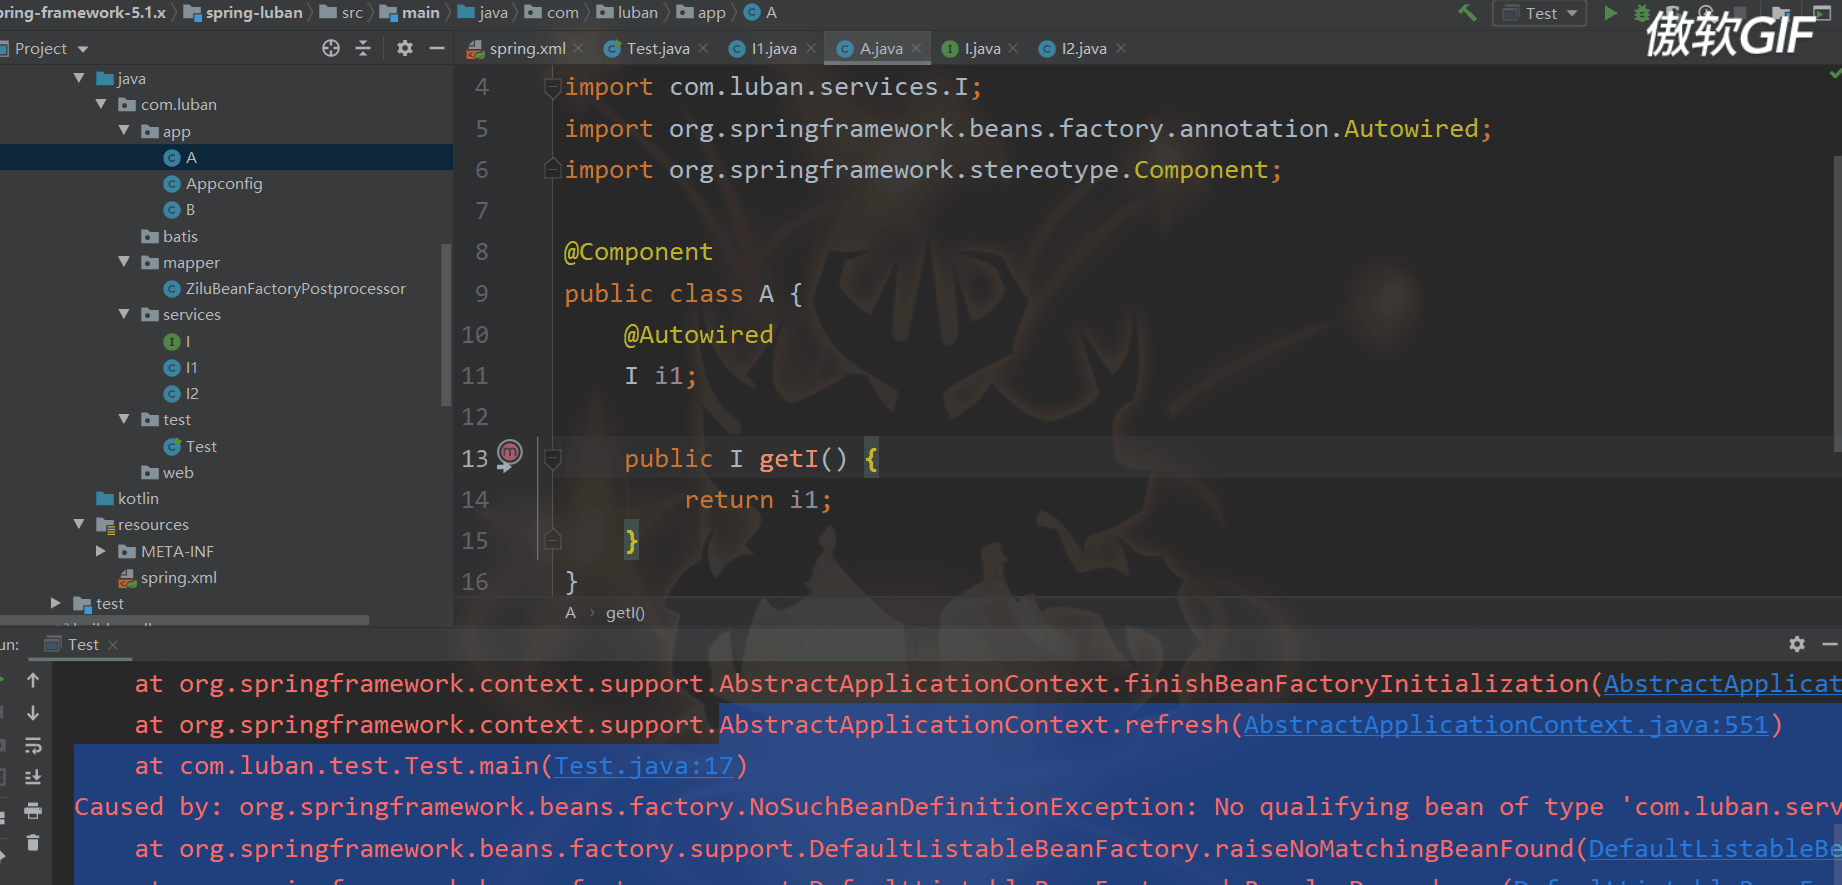Close the spring.xml tab
Image resolution: width=1842 pixels, height=885 pixels.
579,48
